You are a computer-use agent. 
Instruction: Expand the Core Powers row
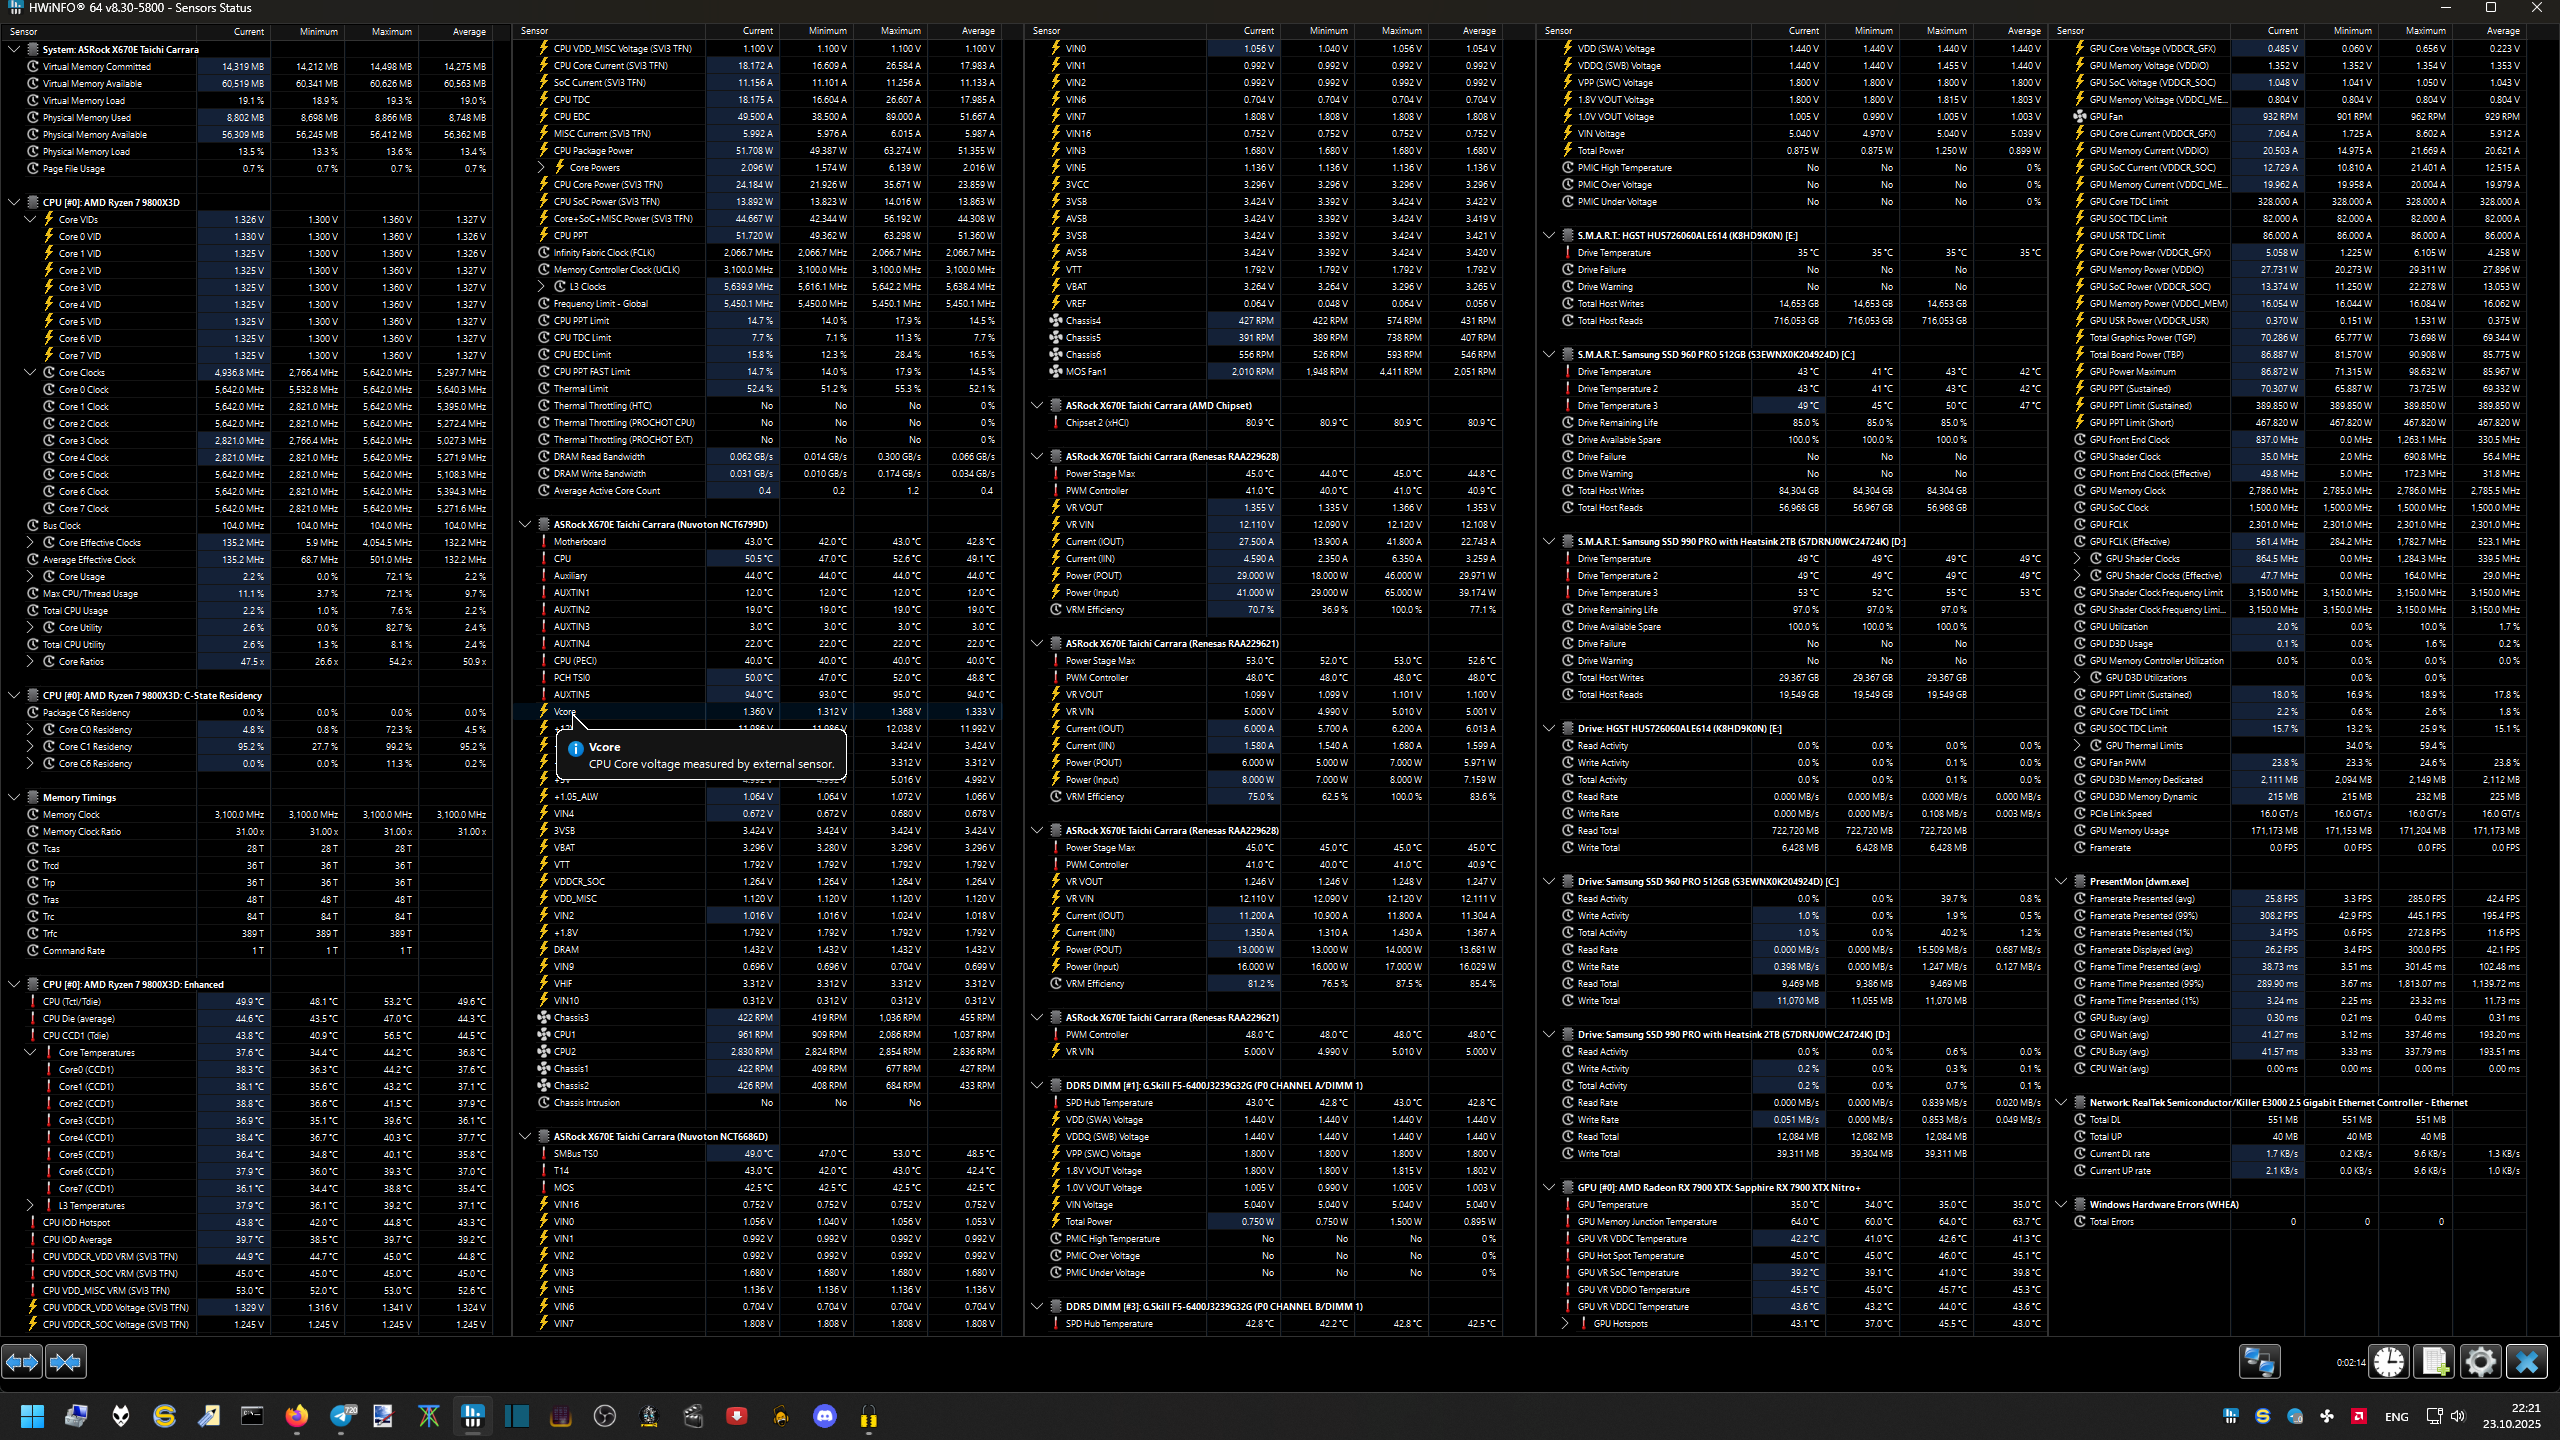541,168
